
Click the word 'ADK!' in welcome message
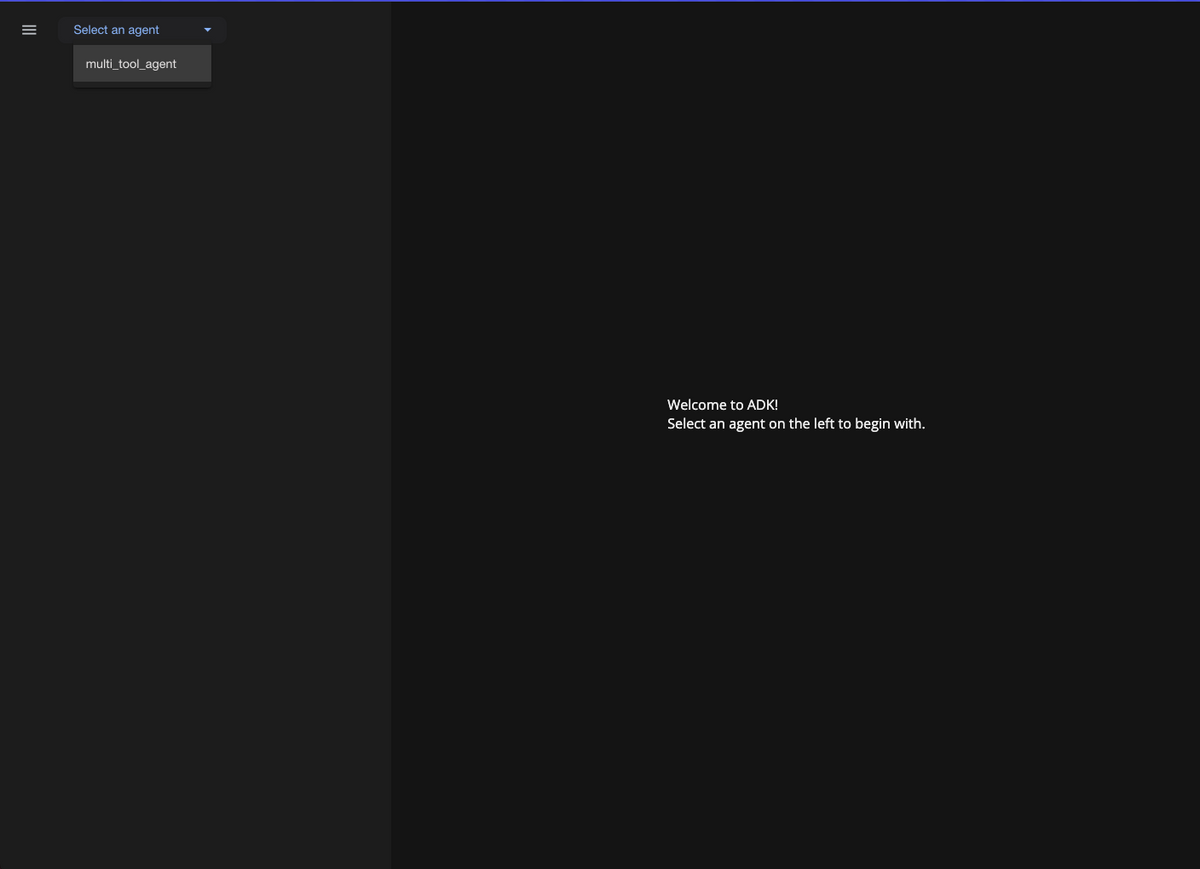(762, 405)
